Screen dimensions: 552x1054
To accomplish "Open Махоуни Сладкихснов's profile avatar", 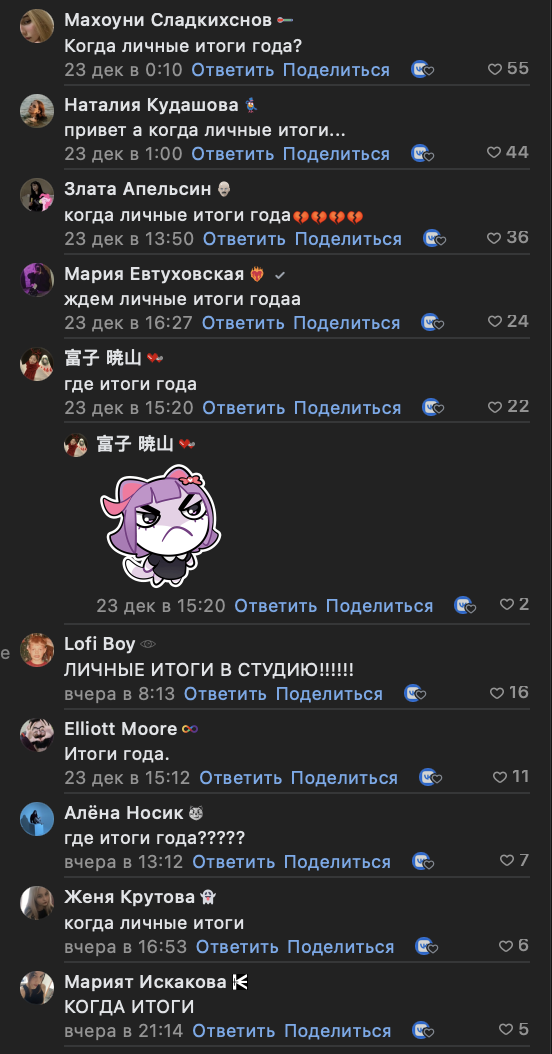I will pos(36,26).
